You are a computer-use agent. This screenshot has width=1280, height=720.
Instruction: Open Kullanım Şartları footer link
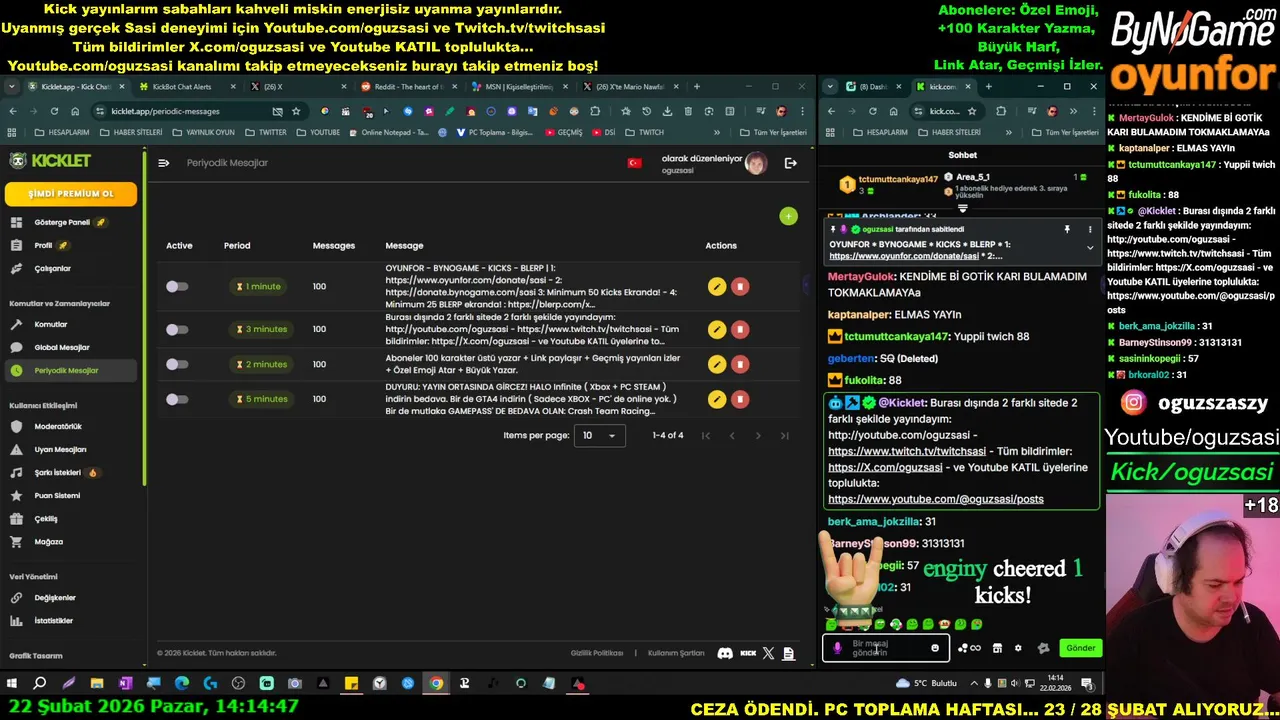[x=676, y=653]
